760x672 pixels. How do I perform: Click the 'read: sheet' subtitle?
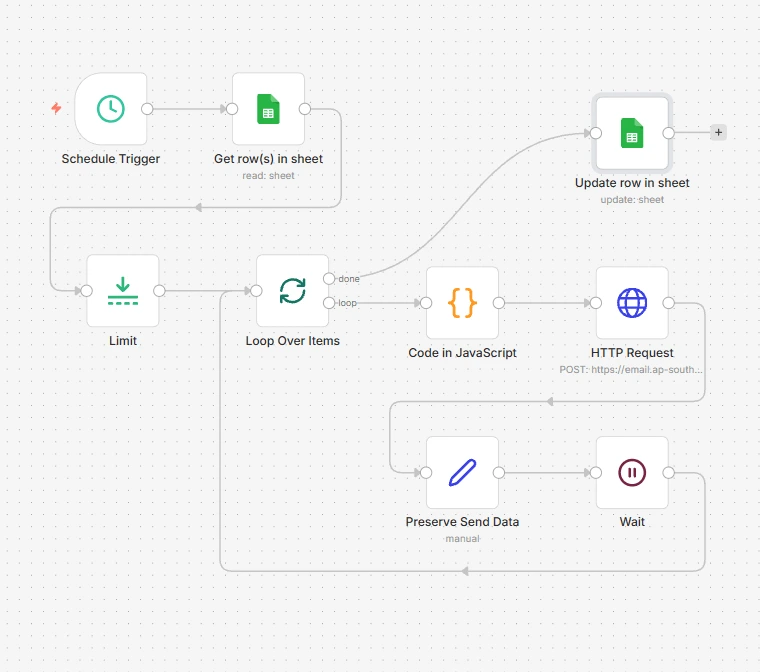coord(269,176)
